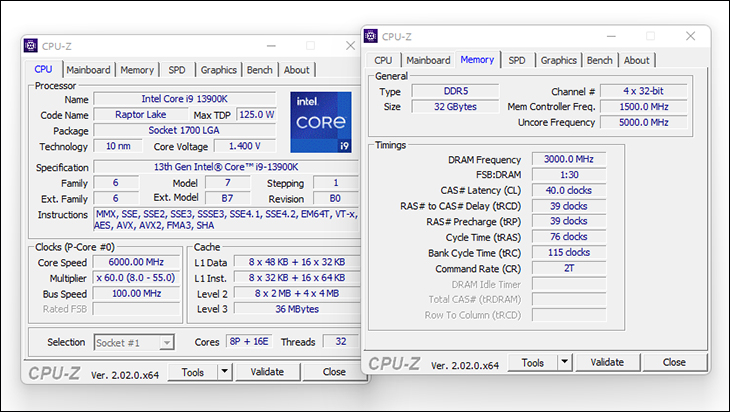Click the CAS# Latency value 40.0 clocks
Image resolution: width=730 pixels, height=412 pixels.
pos(569,190)
